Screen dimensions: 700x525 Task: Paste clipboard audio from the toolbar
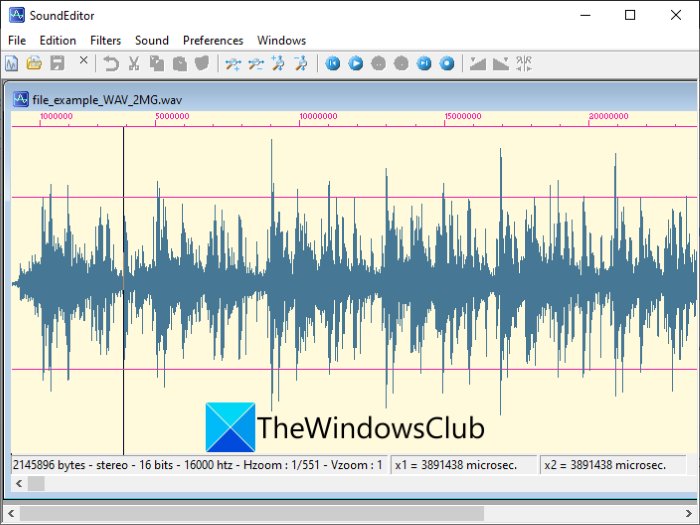coord(180,63)
